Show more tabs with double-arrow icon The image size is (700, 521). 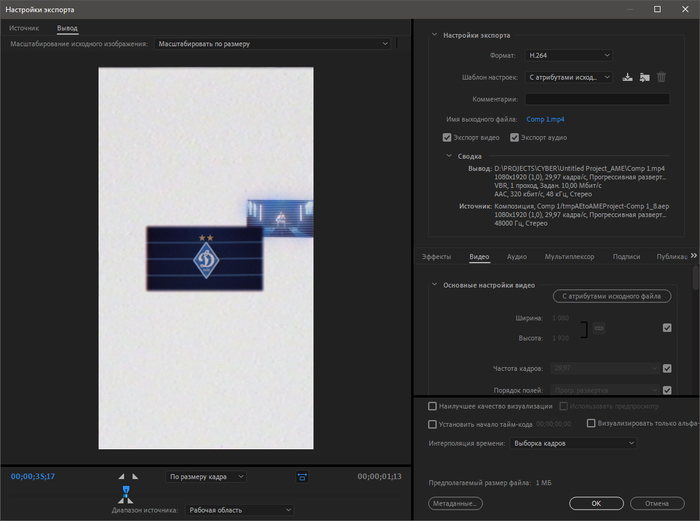694,256
